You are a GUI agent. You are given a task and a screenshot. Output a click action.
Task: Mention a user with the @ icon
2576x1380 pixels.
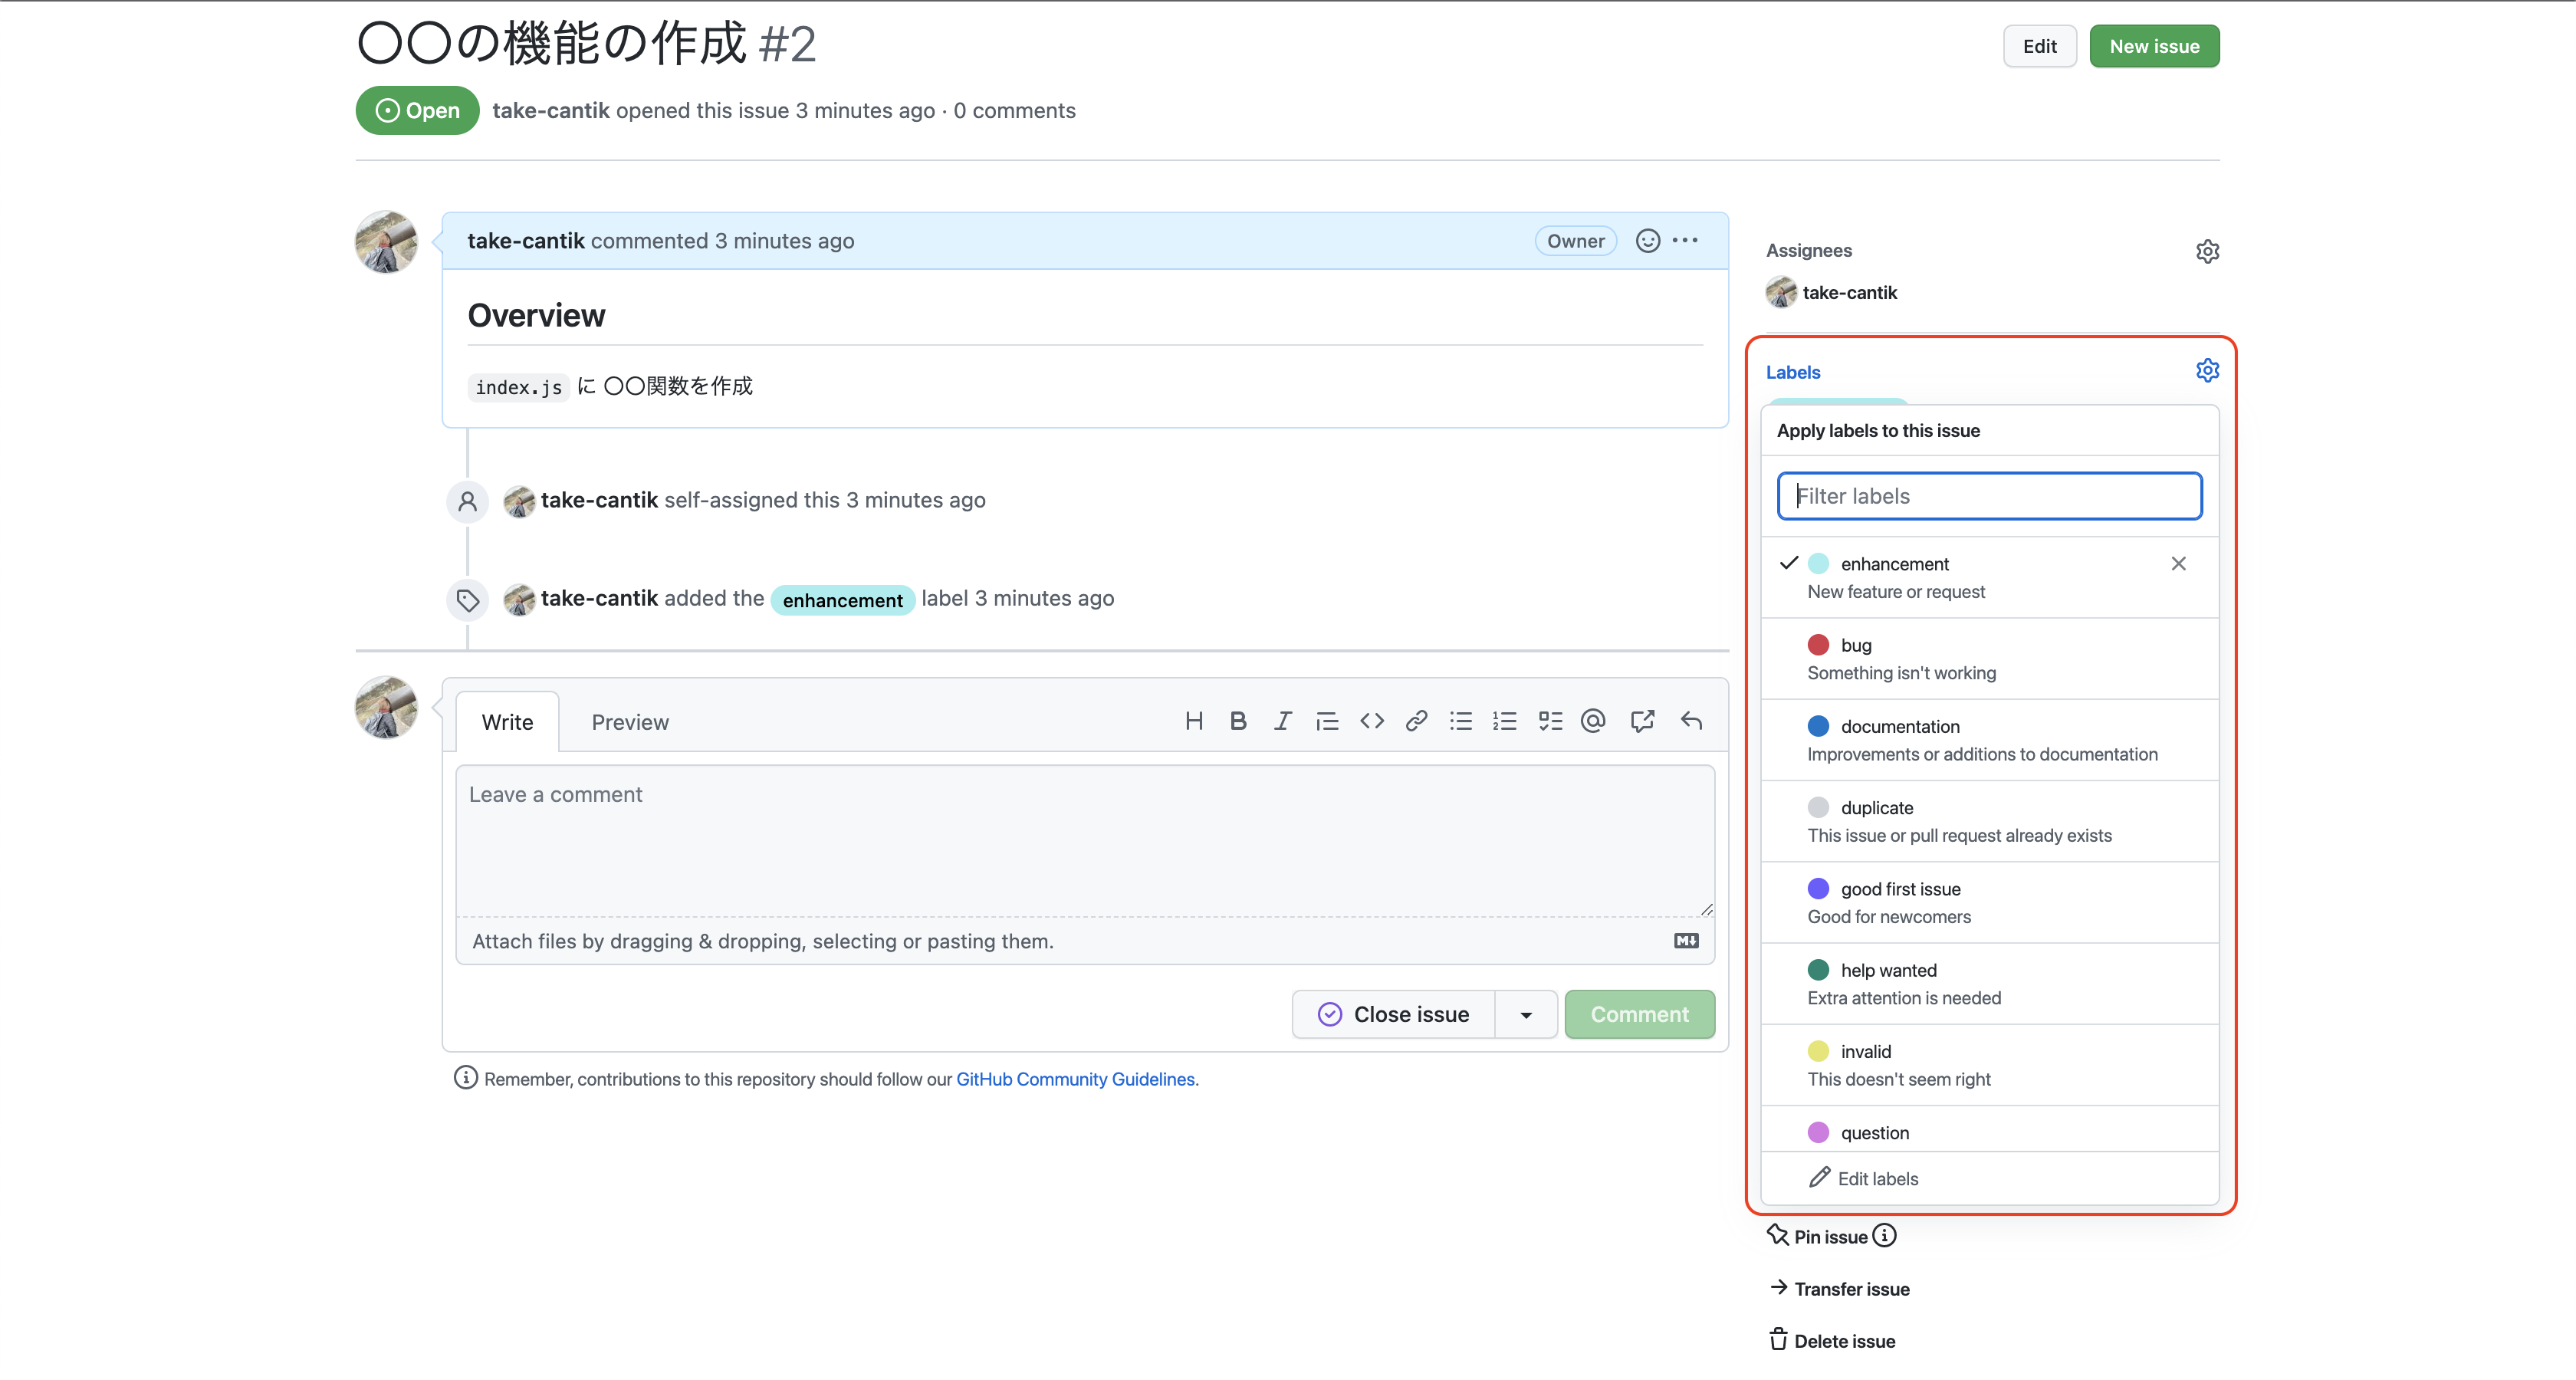[1593, 720]
